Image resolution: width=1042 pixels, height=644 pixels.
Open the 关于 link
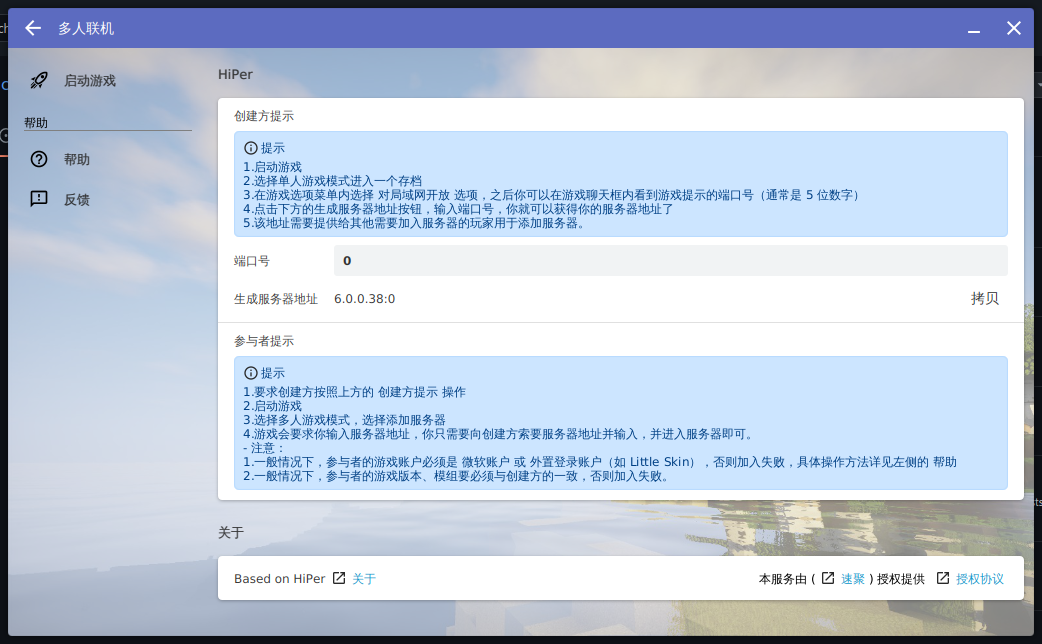(x=364, y=579)
